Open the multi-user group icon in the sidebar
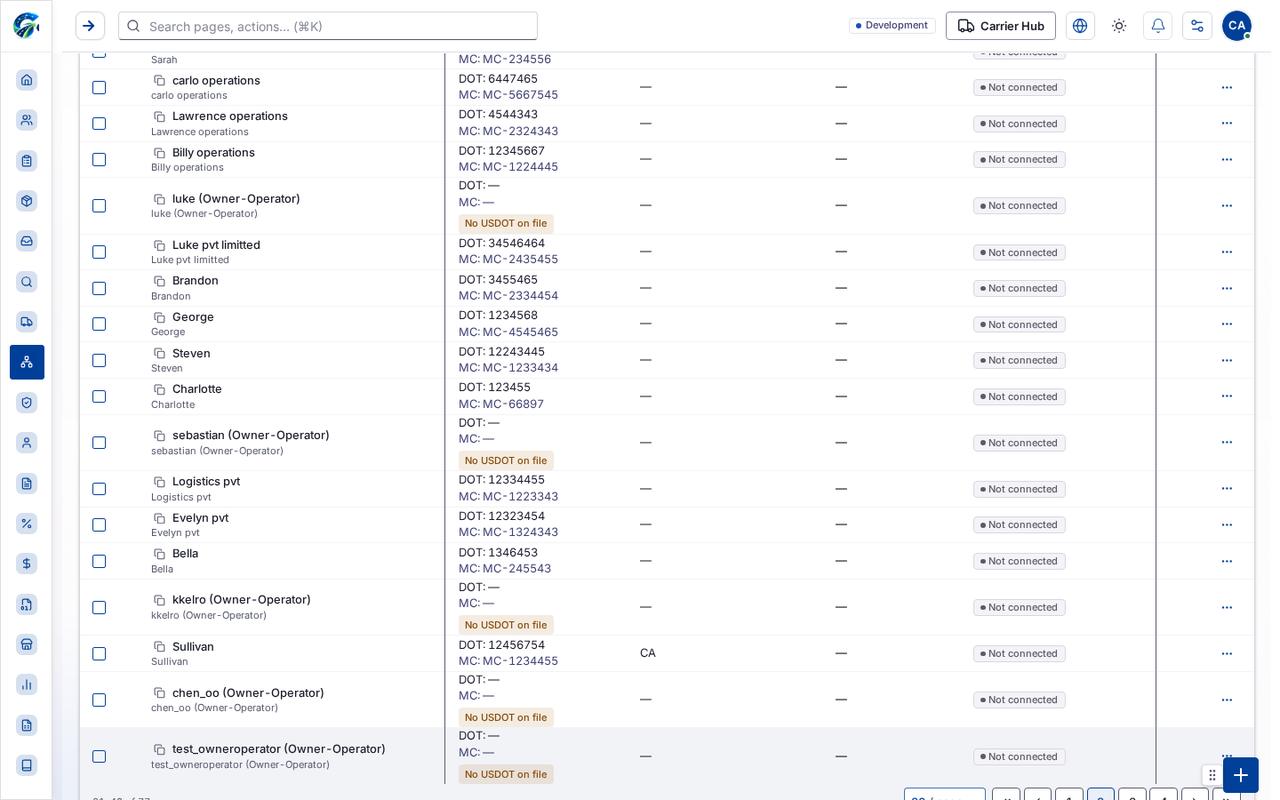 [x=27, y=120]
